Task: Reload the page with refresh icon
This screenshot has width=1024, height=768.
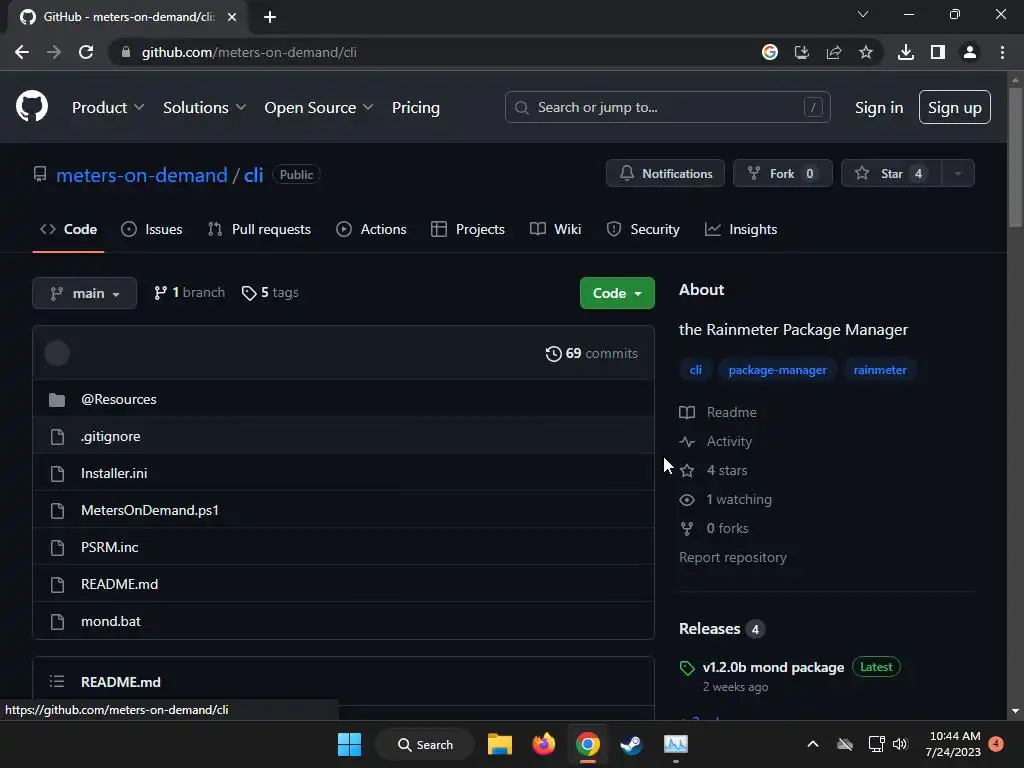Action: click(x=86, y=52)
